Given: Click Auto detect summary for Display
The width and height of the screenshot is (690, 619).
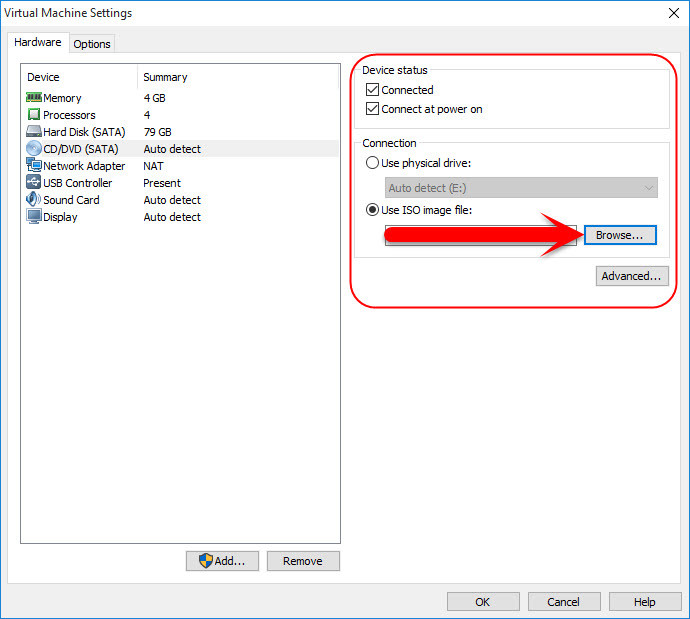Looking at the screenshot, I should pos(172,217).
